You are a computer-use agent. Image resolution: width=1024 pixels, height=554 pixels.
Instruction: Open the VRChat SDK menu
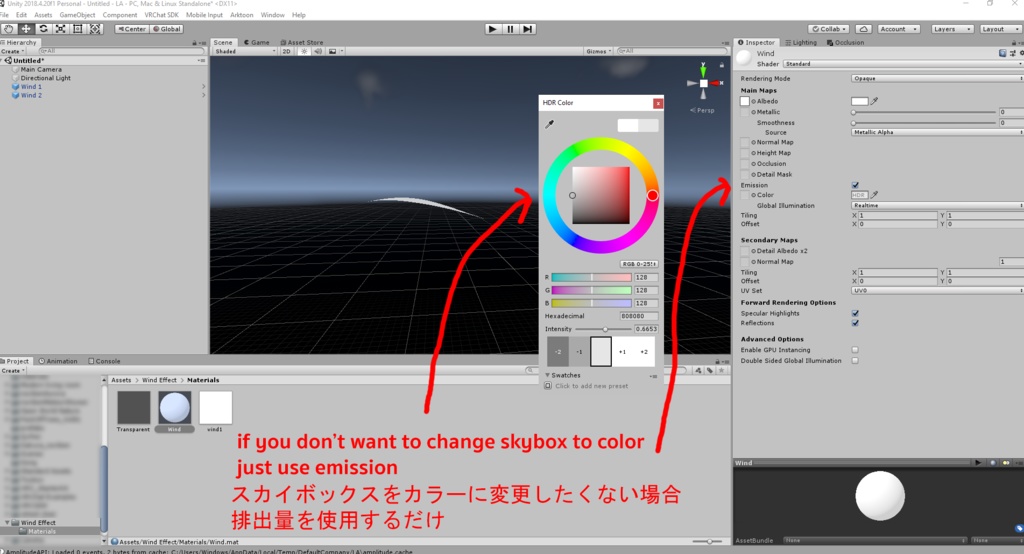click(161, 15)
